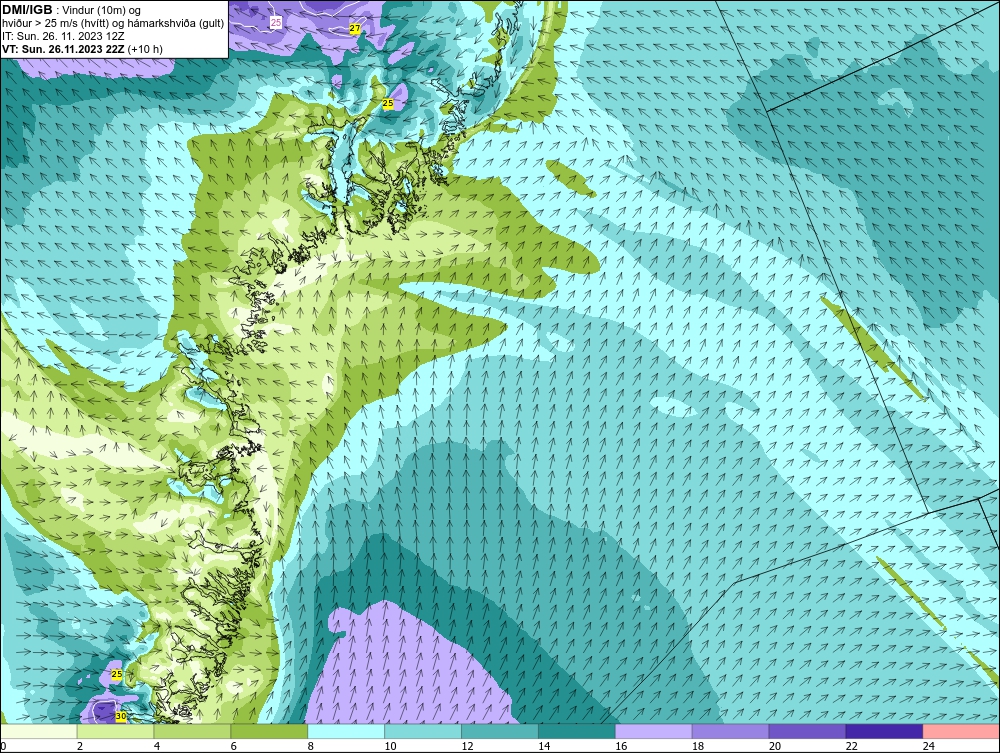Image resolution: width=1000 pixels, height=753 pixels.
Task: Click the DMI/IGB title text
Action: [27, 10]
